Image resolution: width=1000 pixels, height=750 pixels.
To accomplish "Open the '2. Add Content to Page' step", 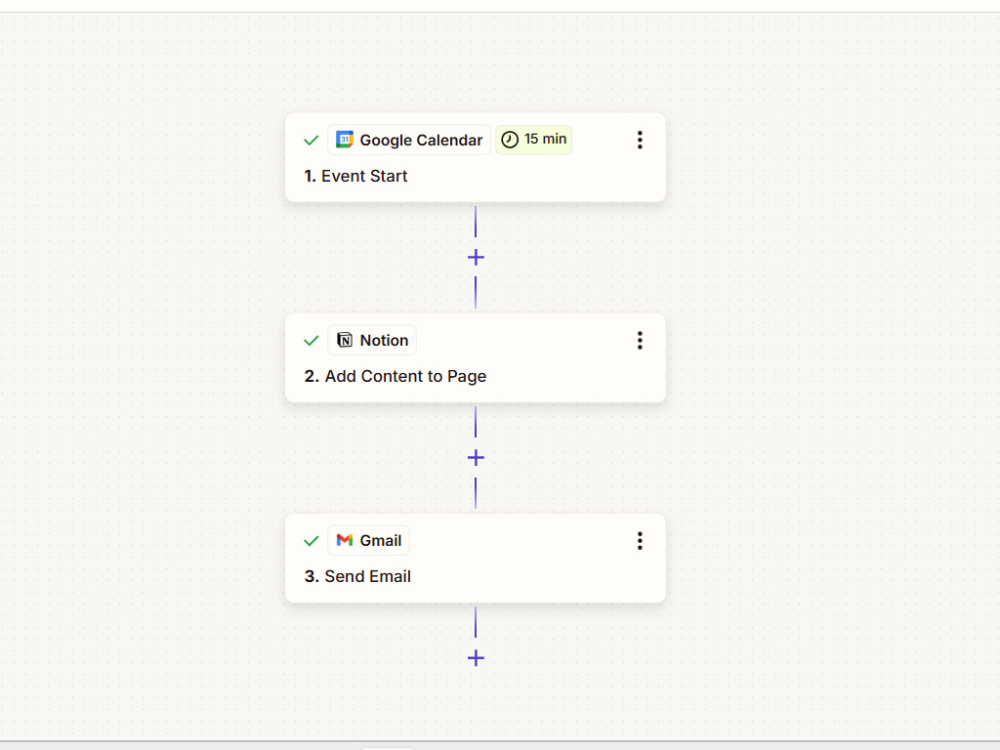I will (476, 358).
